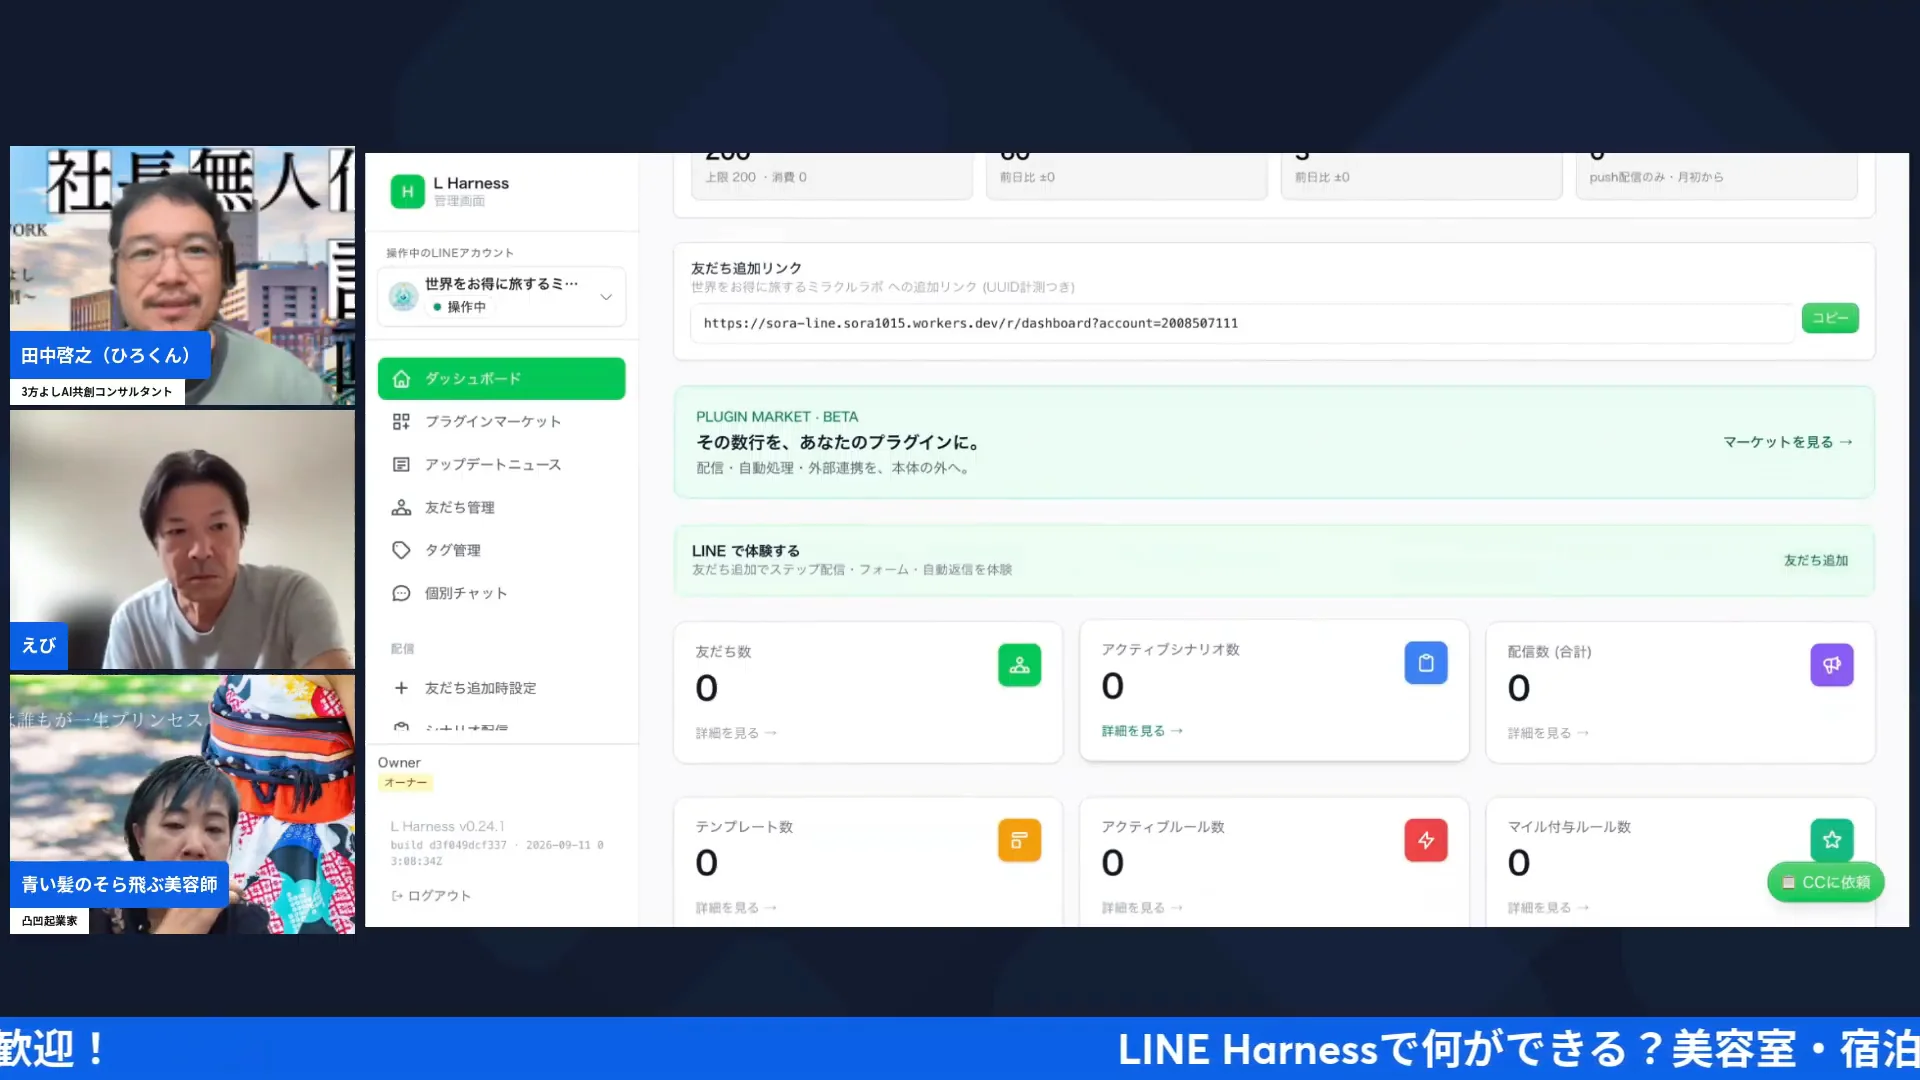1920x1080 pixels.
Task: Click the floating CCに依頼 button
Action: tap(1826, 883)
